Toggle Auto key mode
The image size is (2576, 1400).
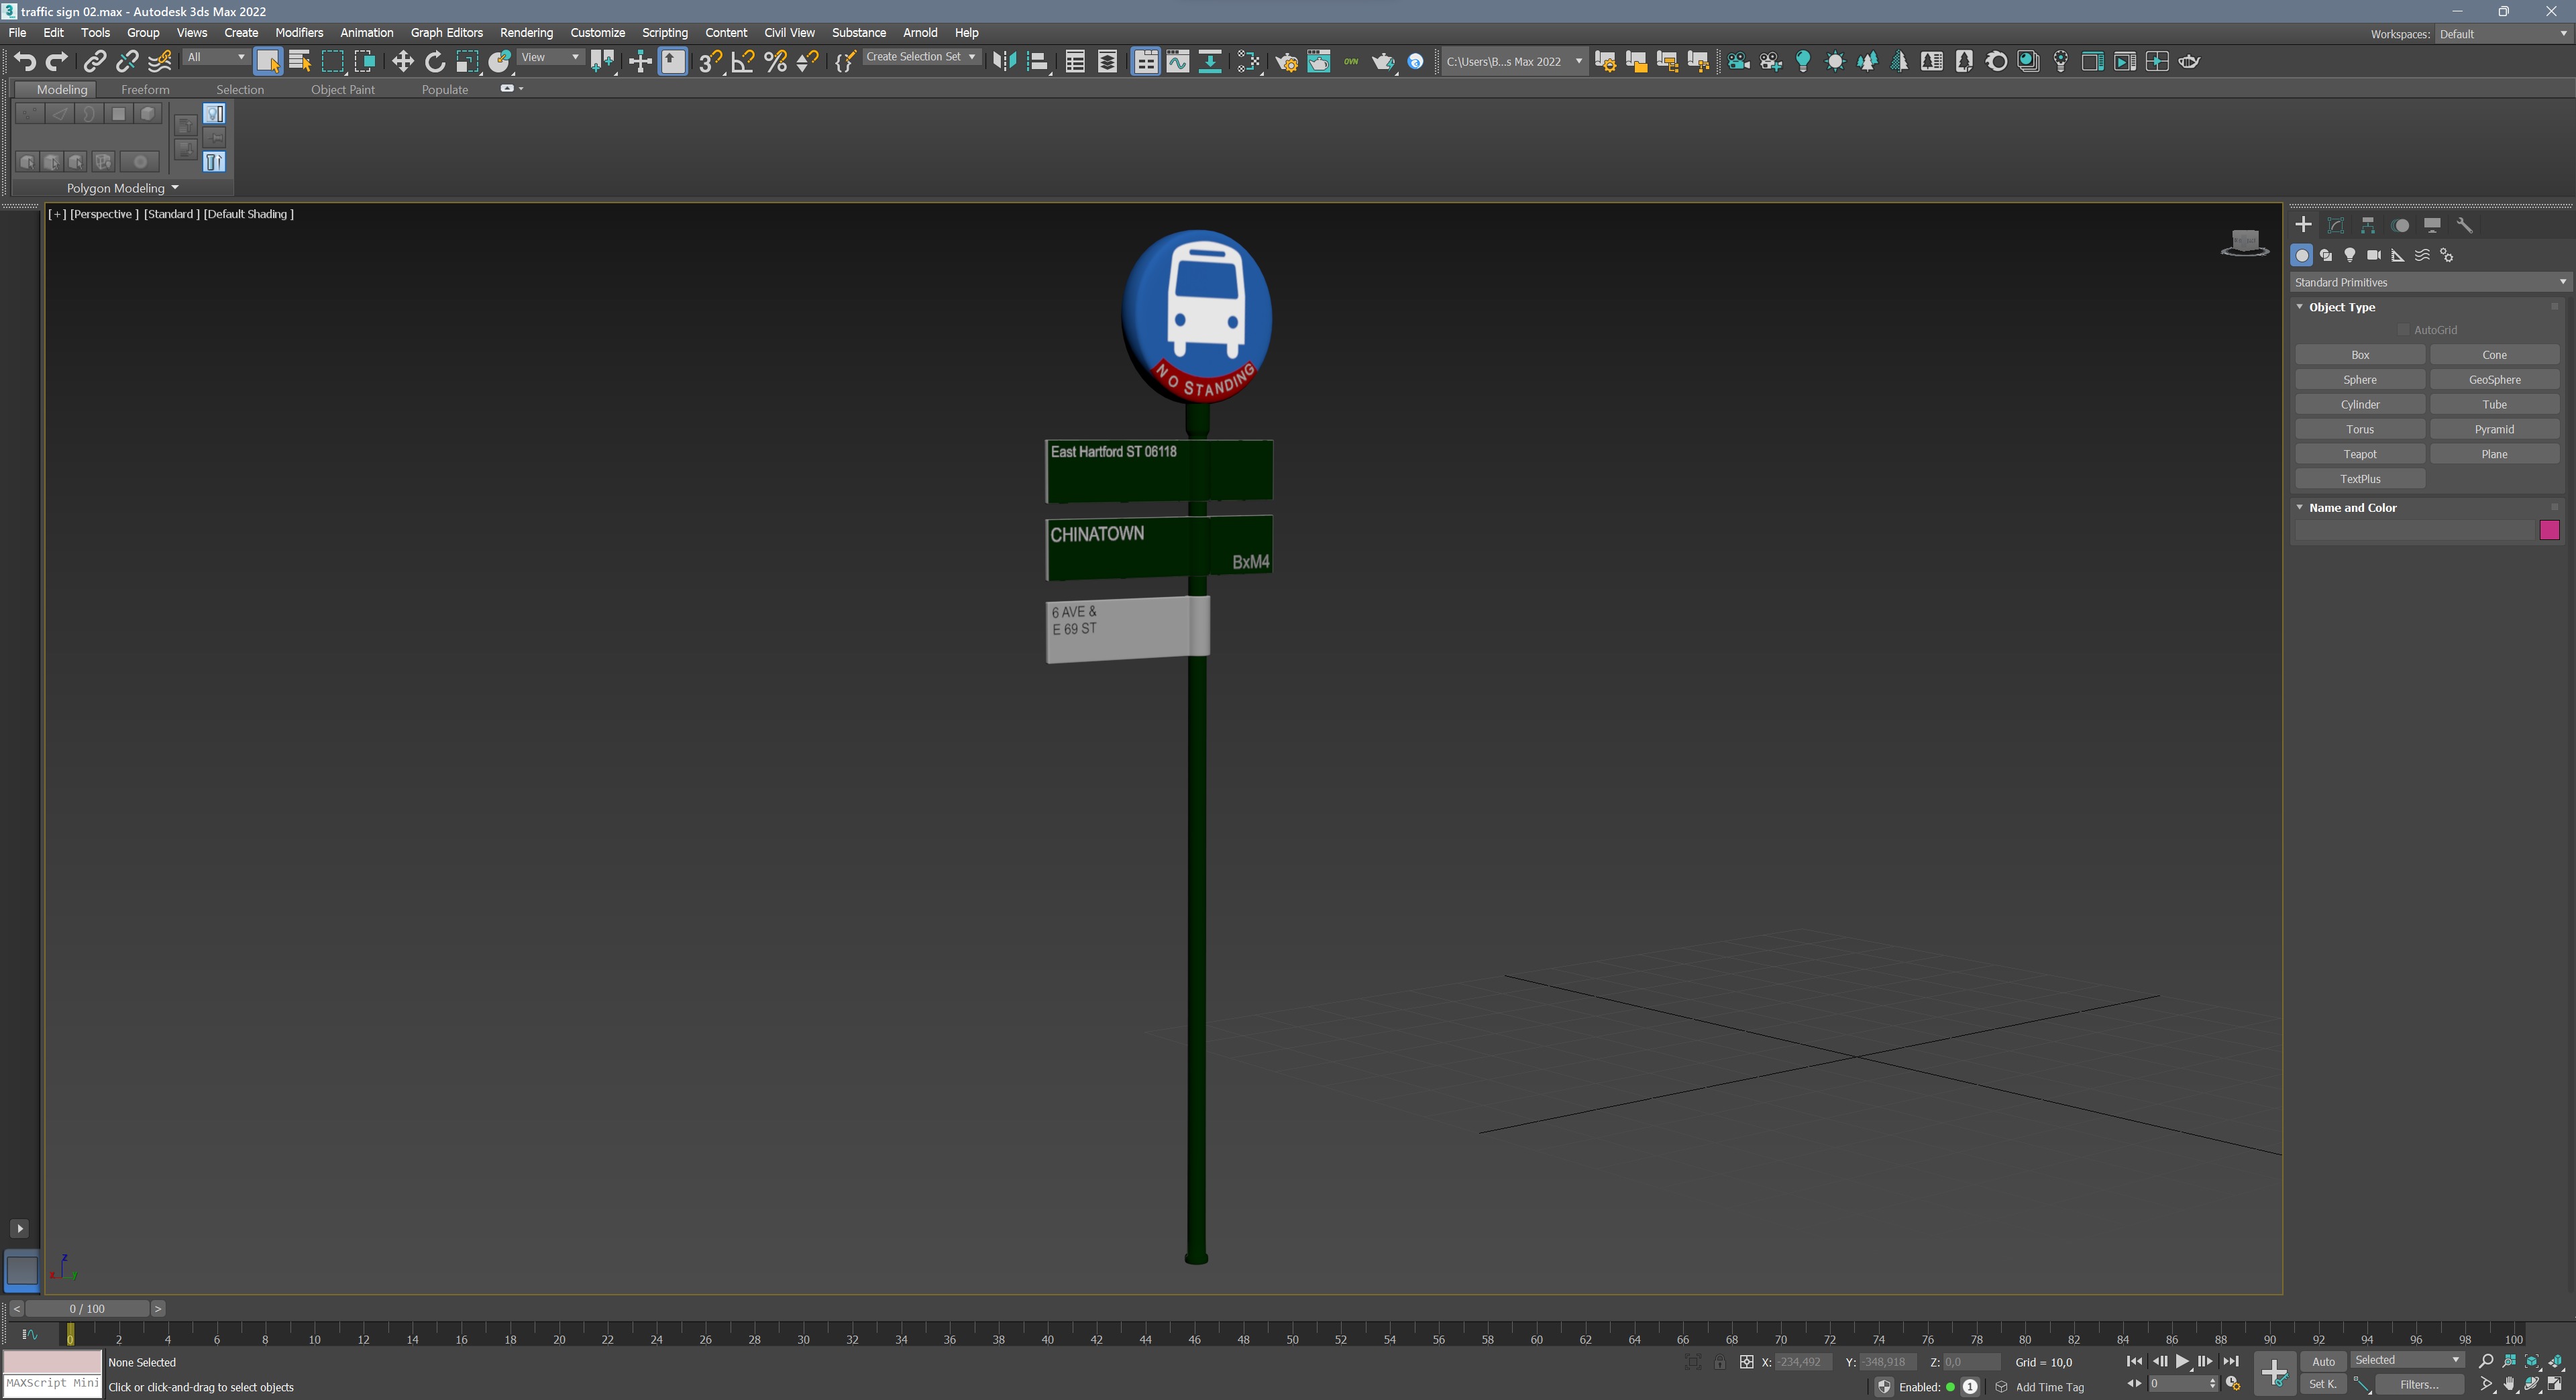tap(2323, 1361)
